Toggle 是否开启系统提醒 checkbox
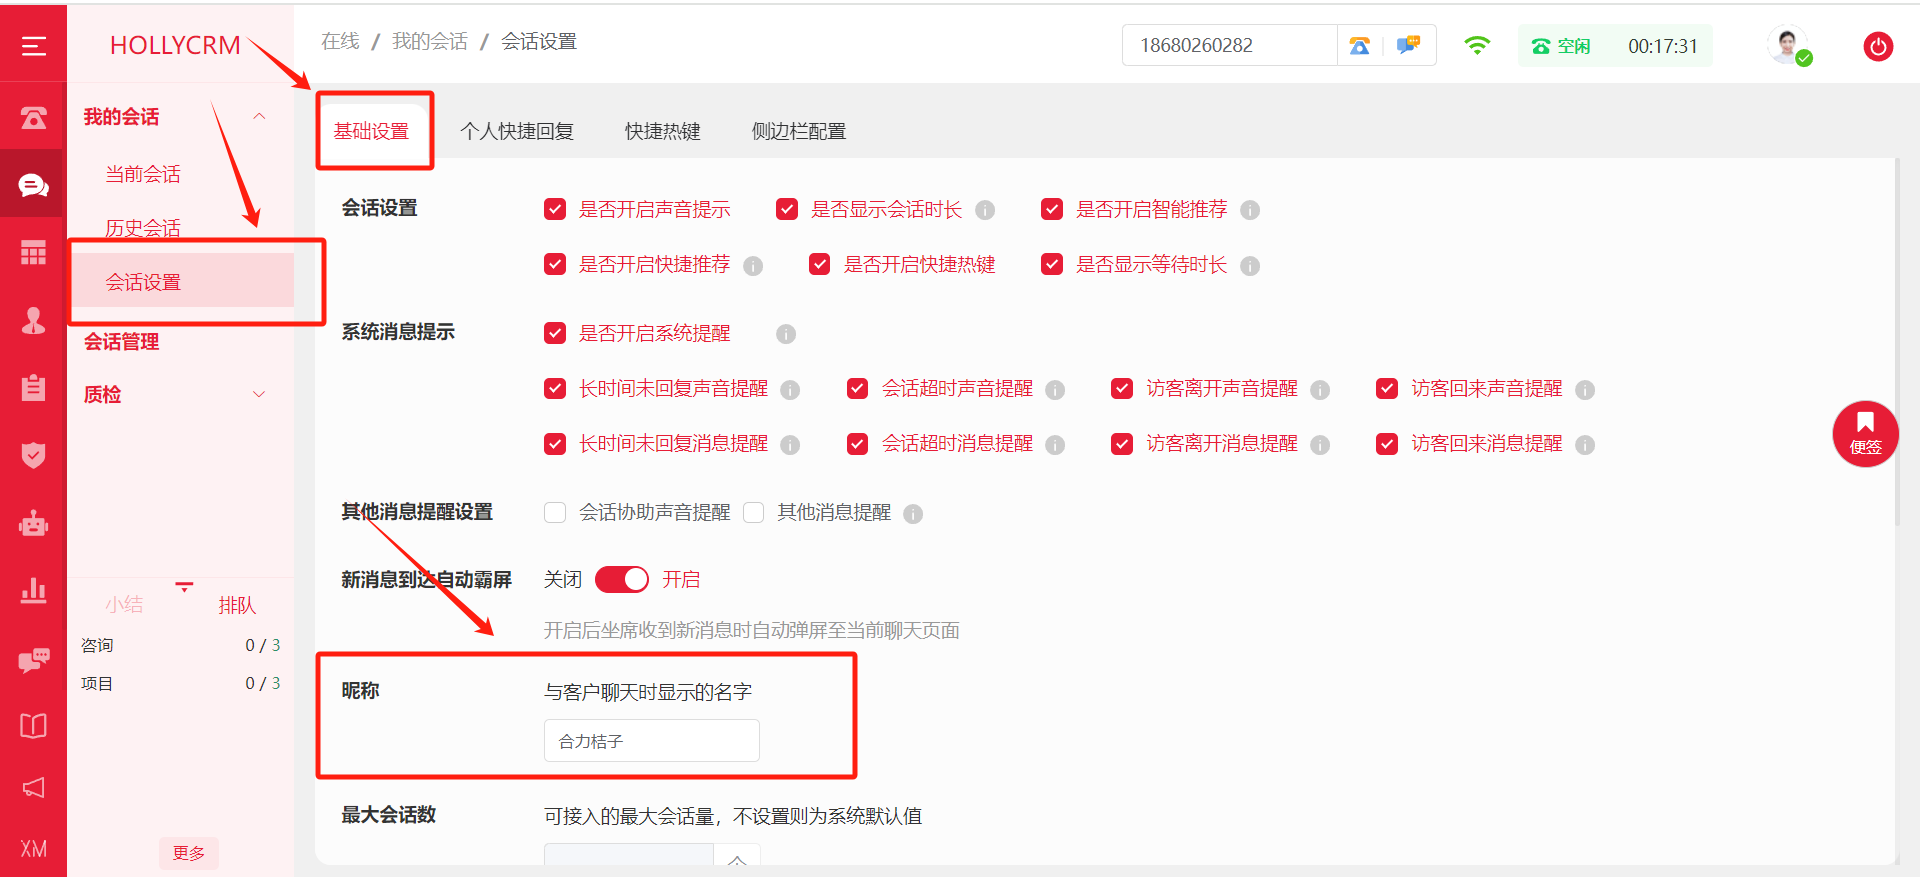 pyautogui.click(x=555, y=333)
